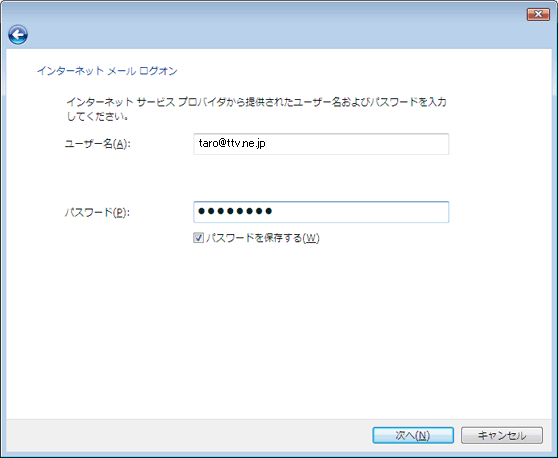Screen dimensions: 558x458
Task: Focus the ユーザー名 input field
Action: 321,144
